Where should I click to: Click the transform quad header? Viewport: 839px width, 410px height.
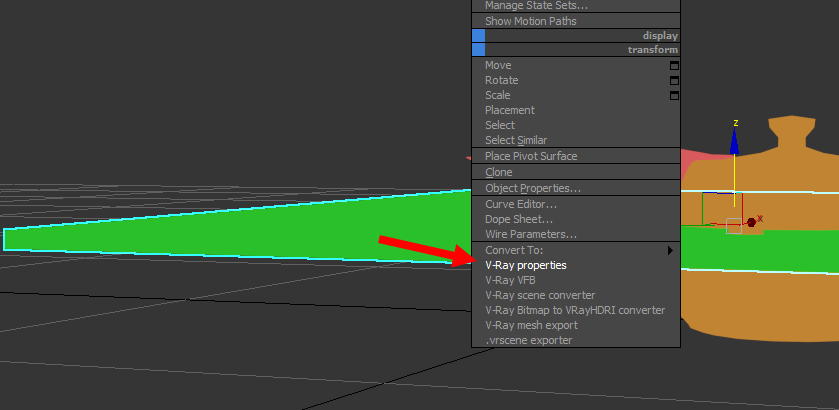(576, 50)
